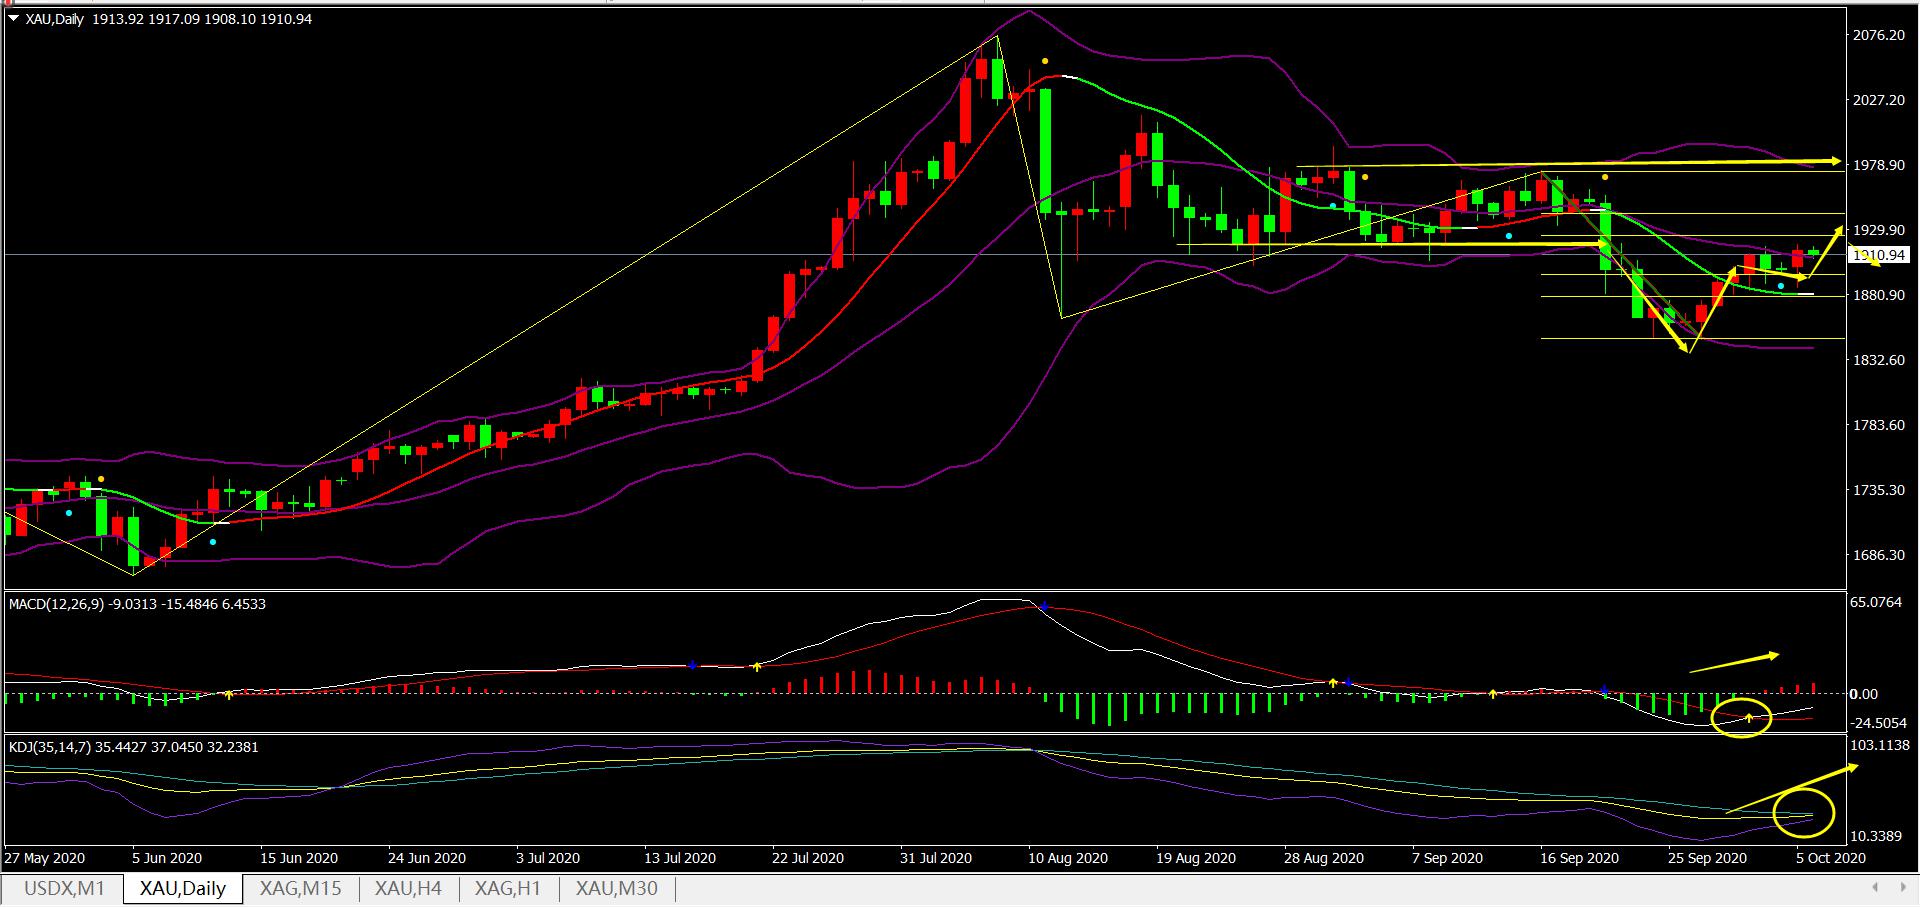The height and width of the screenshot is (907, 1920).
Task: Click the 2076.20 price scale label
Action: pyautogui.click(x=1878, y=35)
